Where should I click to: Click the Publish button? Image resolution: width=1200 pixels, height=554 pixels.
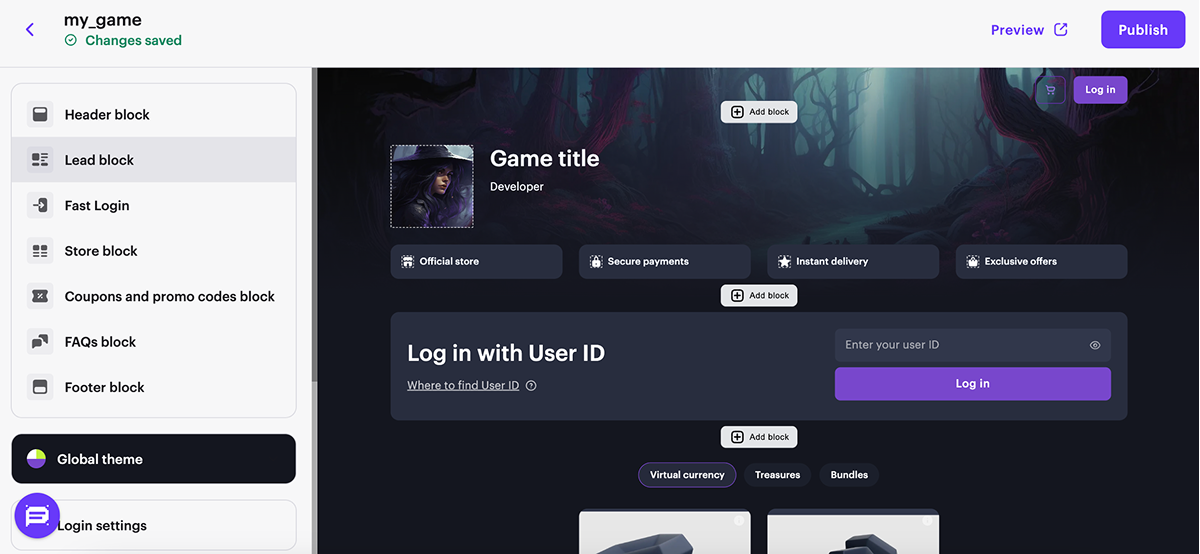1142,30
